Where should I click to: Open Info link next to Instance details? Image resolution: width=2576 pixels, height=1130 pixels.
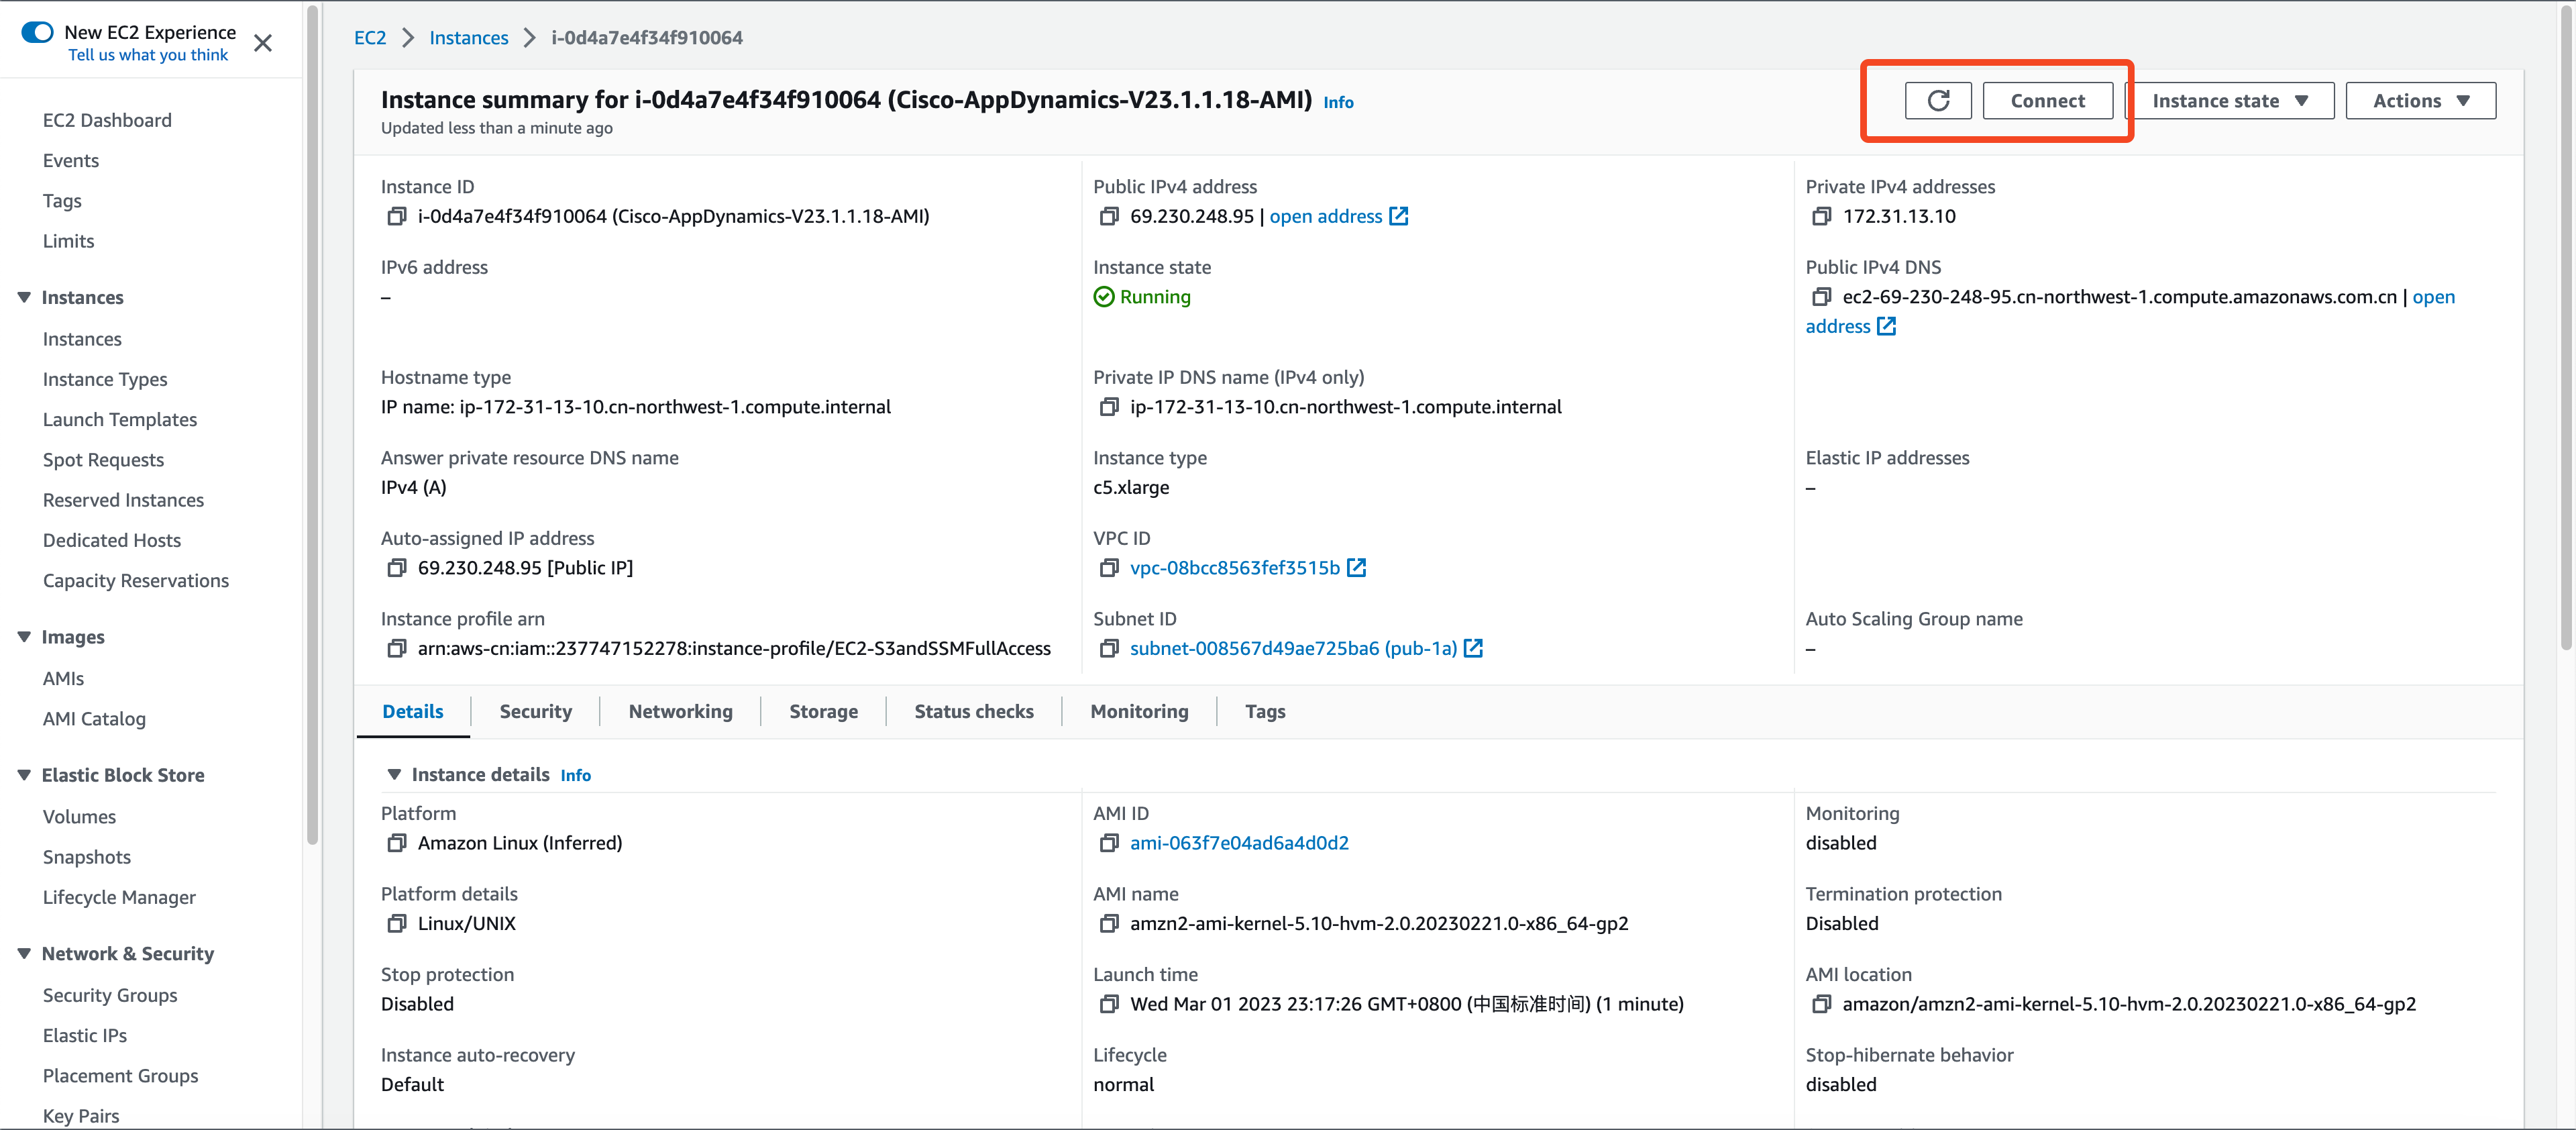(x=575, y=776)
